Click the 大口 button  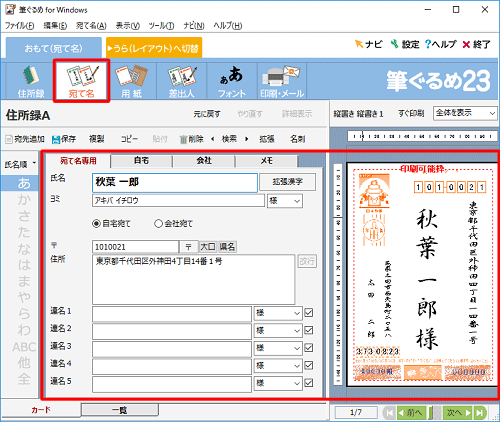(208, 247)
